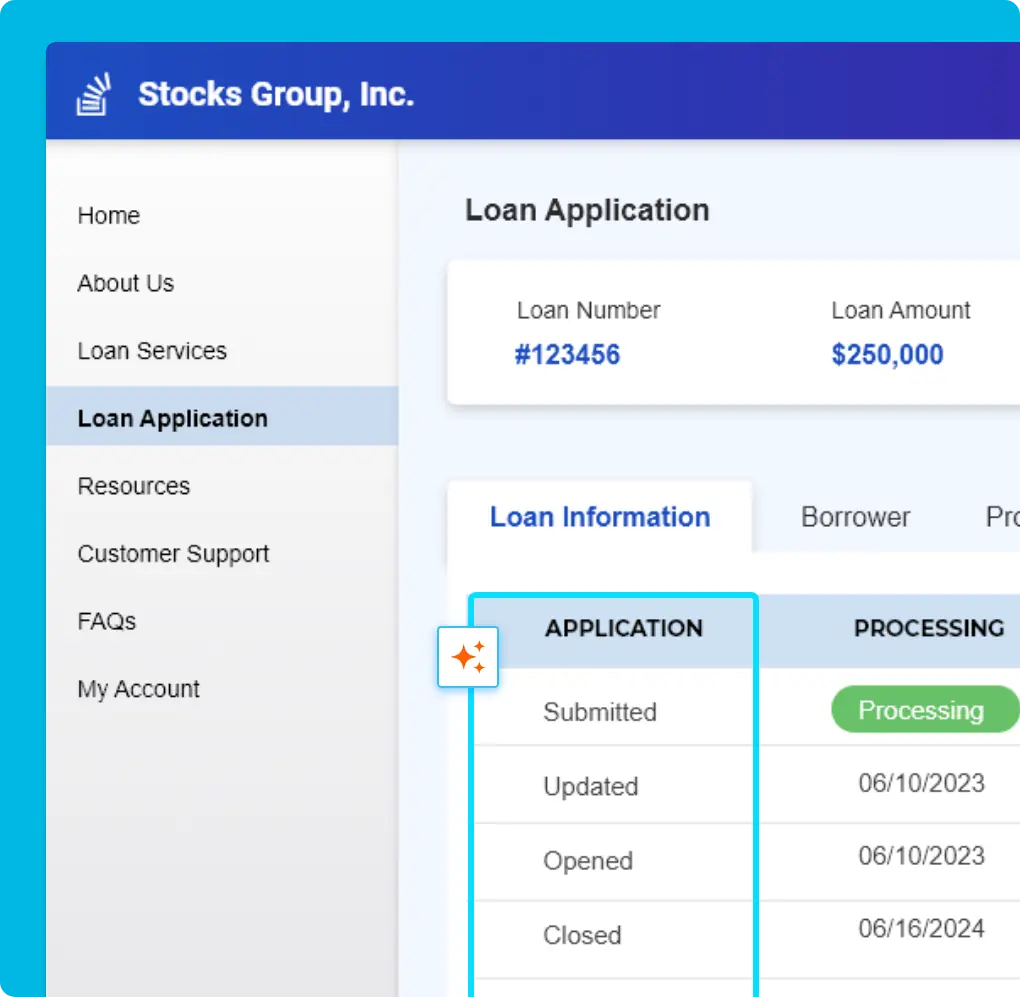Select the APPLICATION column header
Image resolution: width=1020 pixels, height=997 pixels.
pos(623,628)
